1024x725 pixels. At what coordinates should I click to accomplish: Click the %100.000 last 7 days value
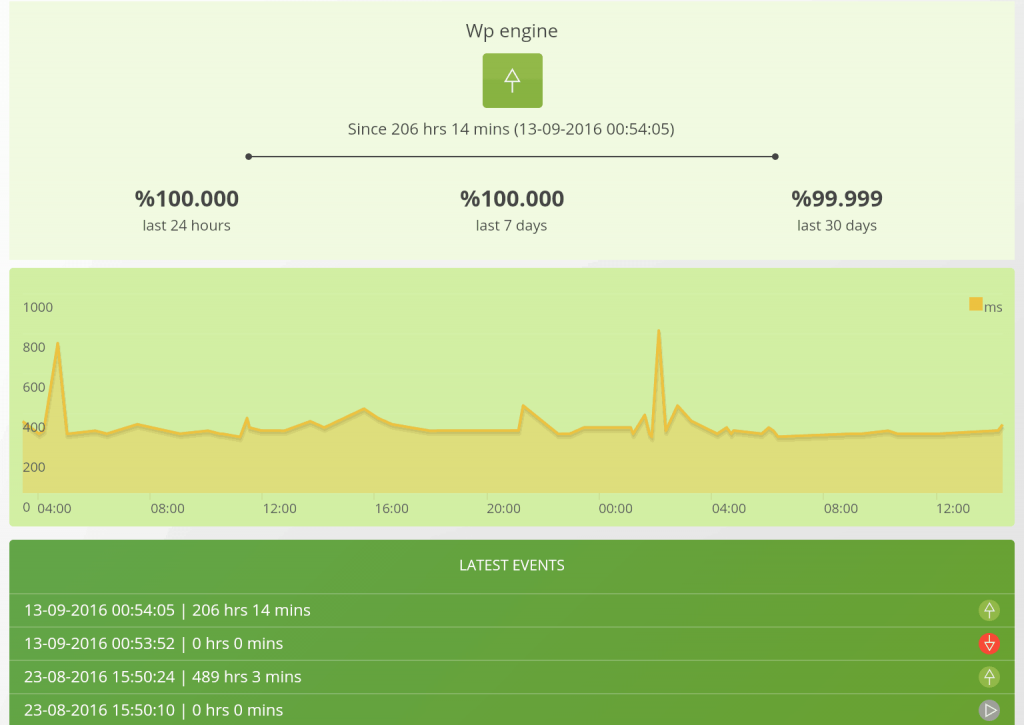[x=512, y=199]
